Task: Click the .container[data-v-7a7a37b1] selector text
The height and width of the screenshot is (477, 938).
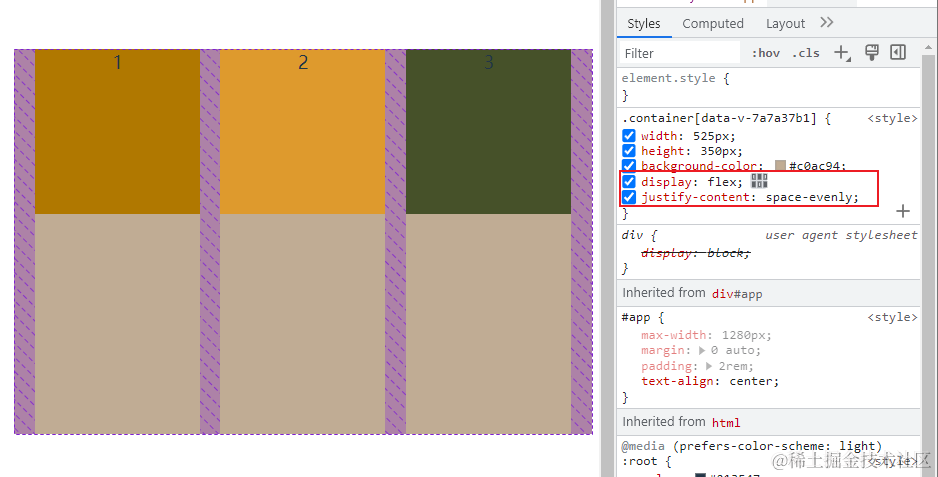Action: pyautogui.click(x=719, y=119)
